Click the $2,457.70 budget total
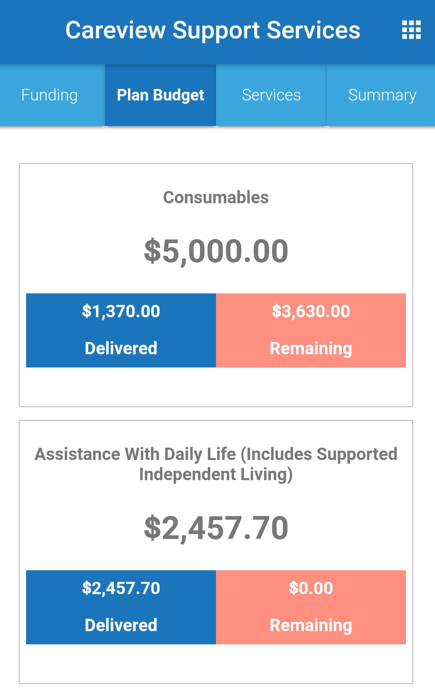The height and width of the screenshot is (695, 435). point(216,528)
